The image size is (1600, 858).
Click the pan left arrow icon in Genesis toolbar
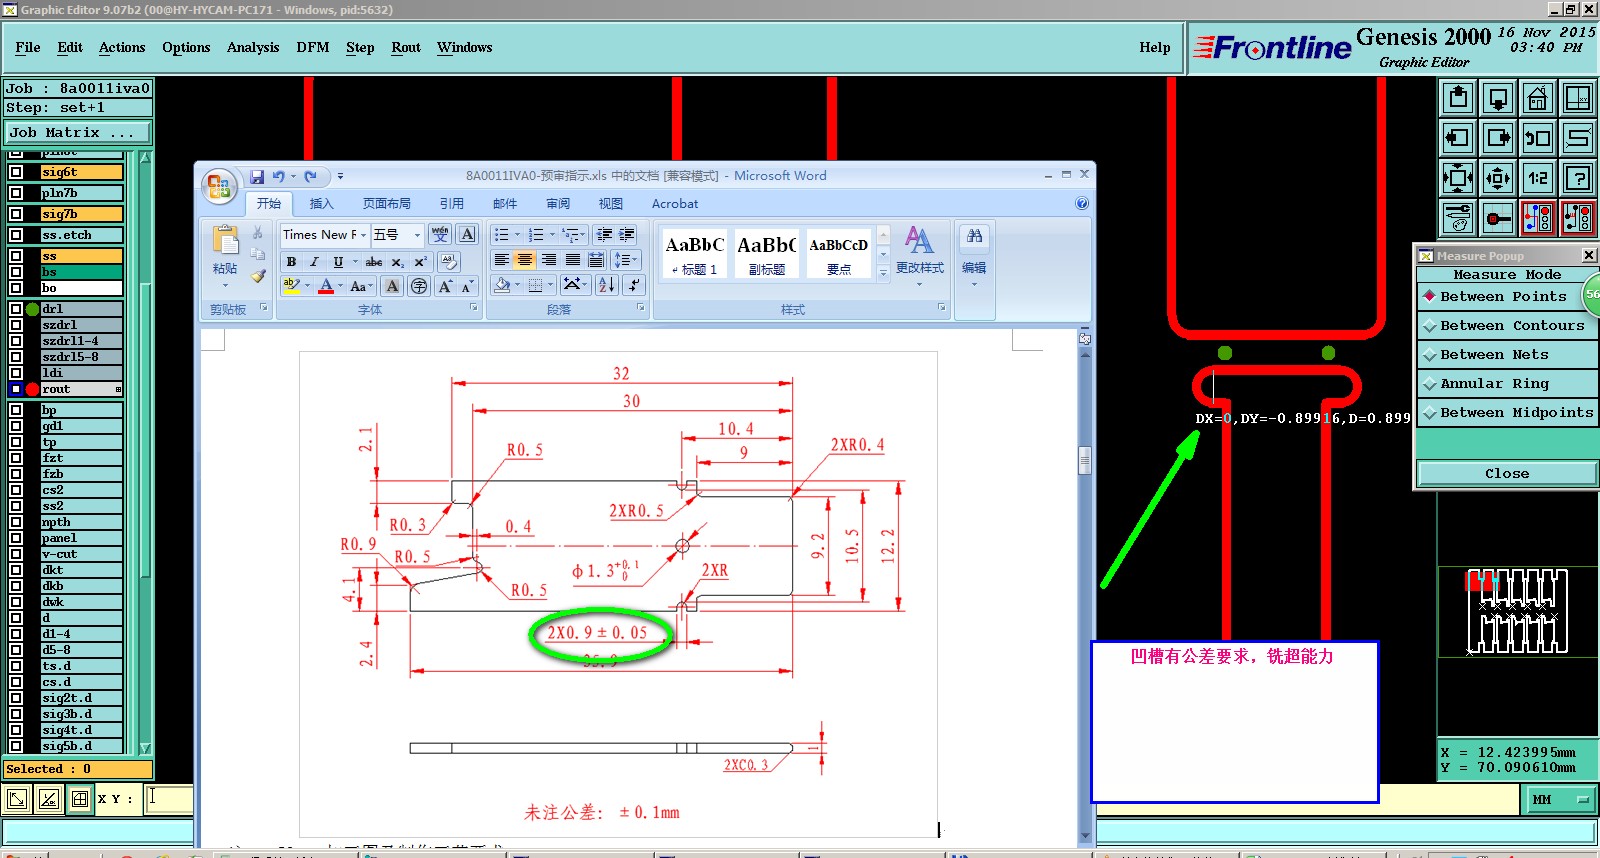1458,138
